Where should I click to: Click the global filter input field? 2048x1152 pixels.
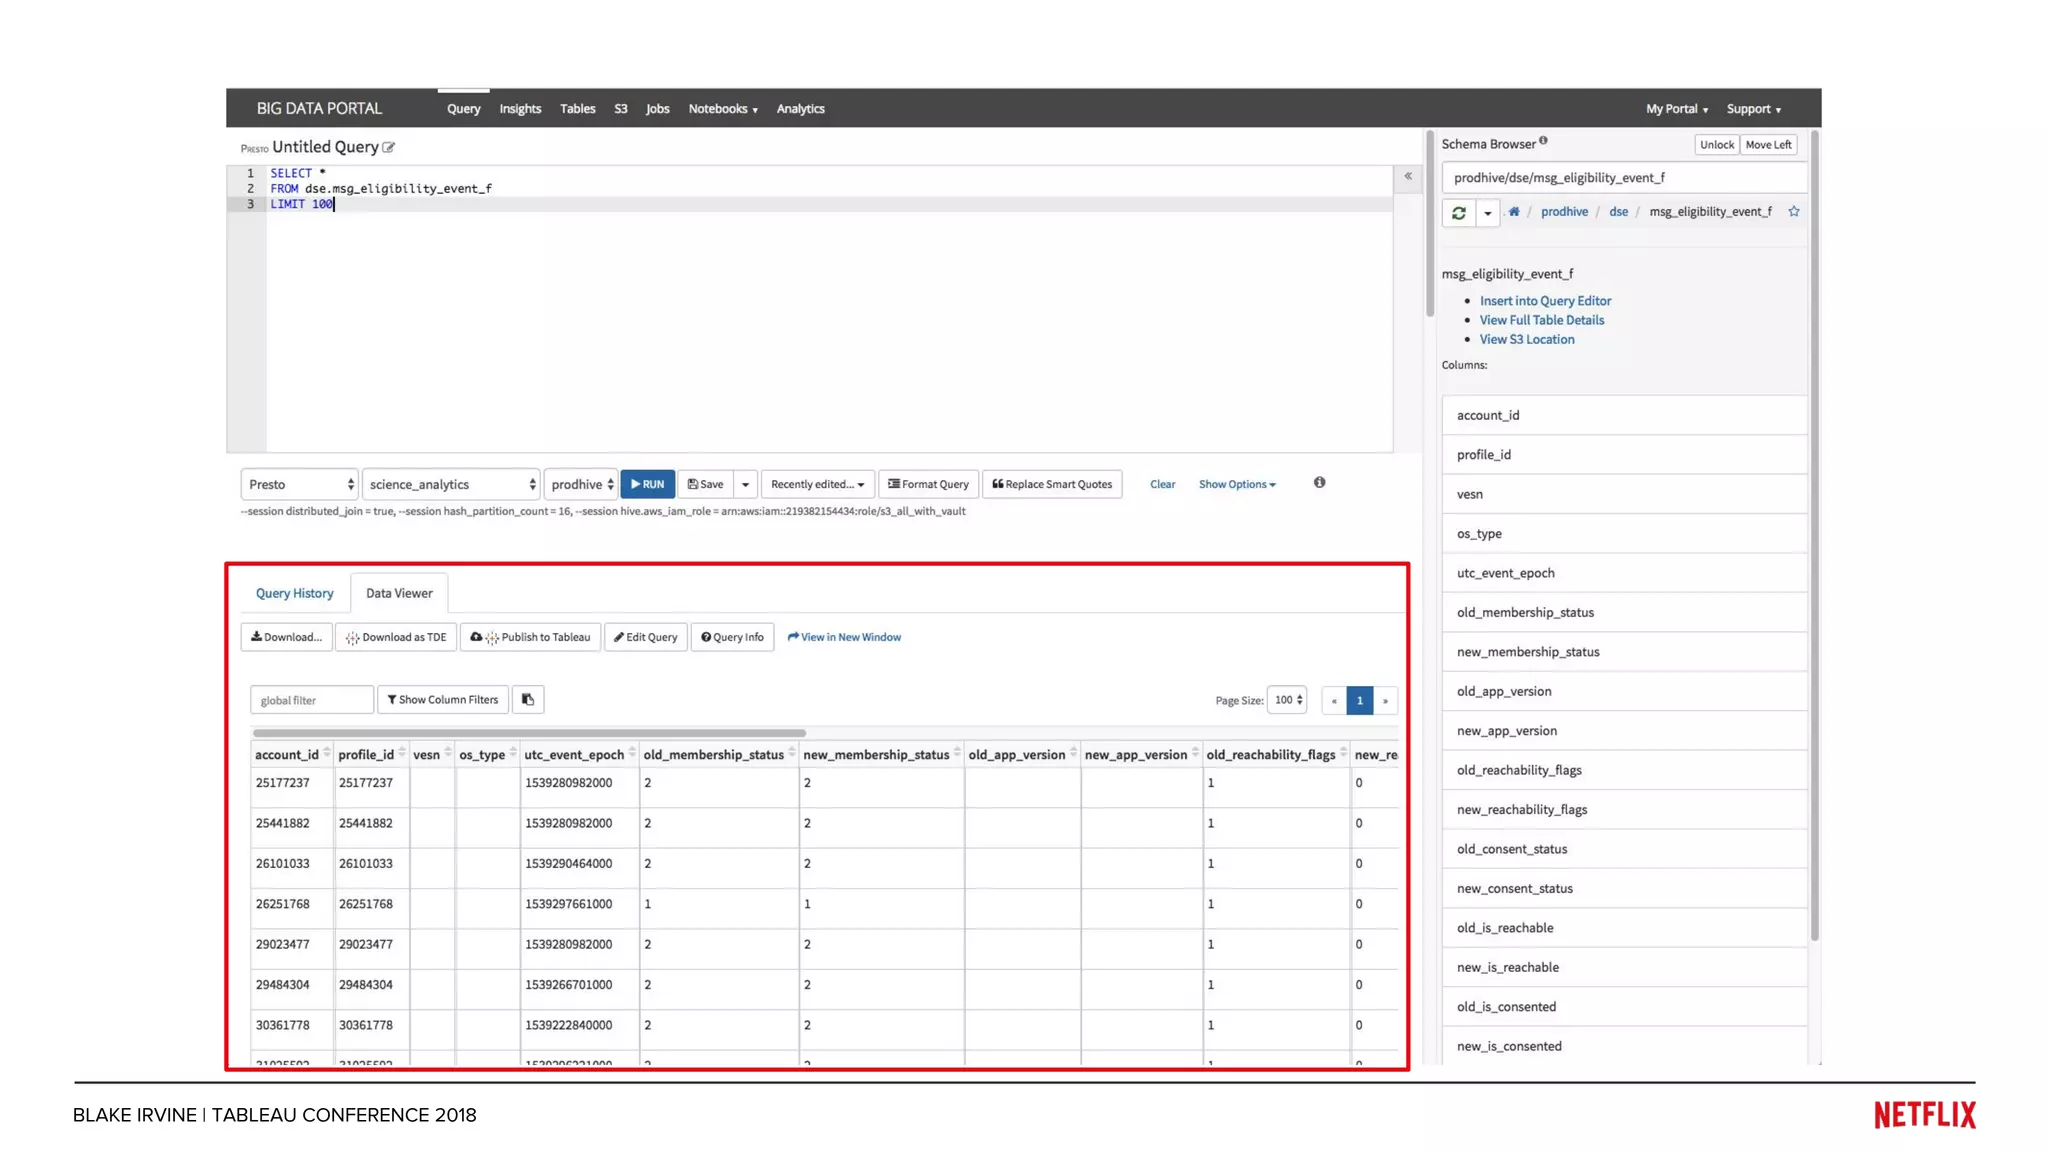tap(311, 700)
